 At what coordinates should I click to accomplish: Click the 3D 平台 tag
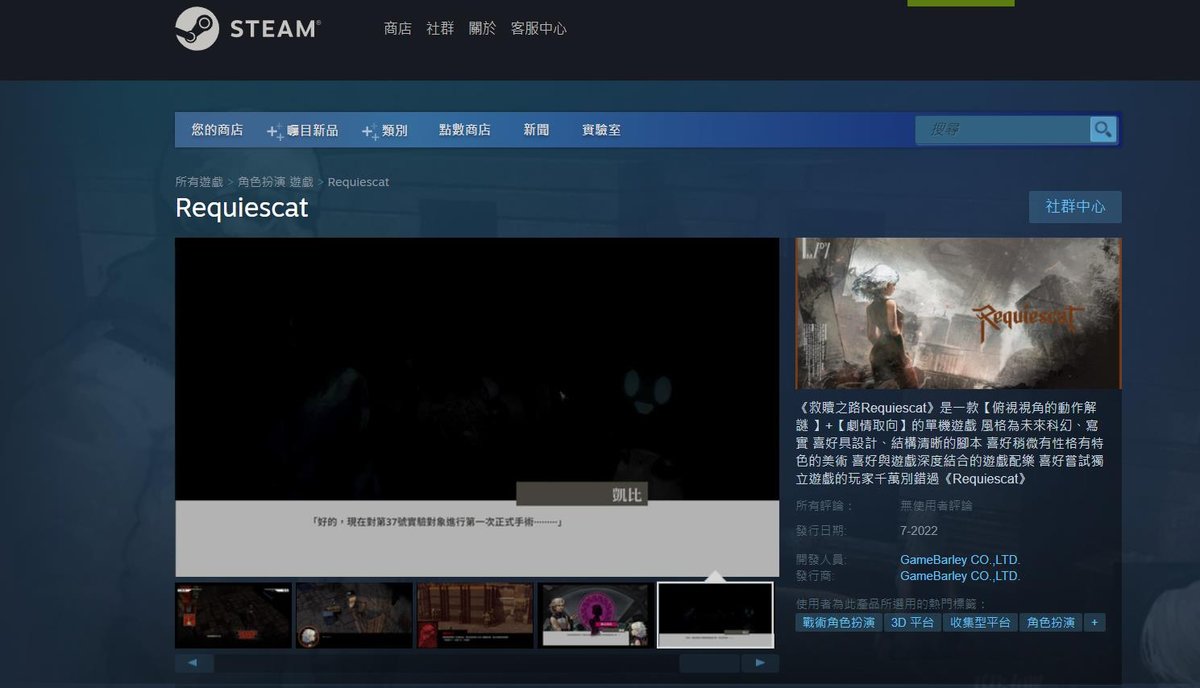[x=912, y=622]
